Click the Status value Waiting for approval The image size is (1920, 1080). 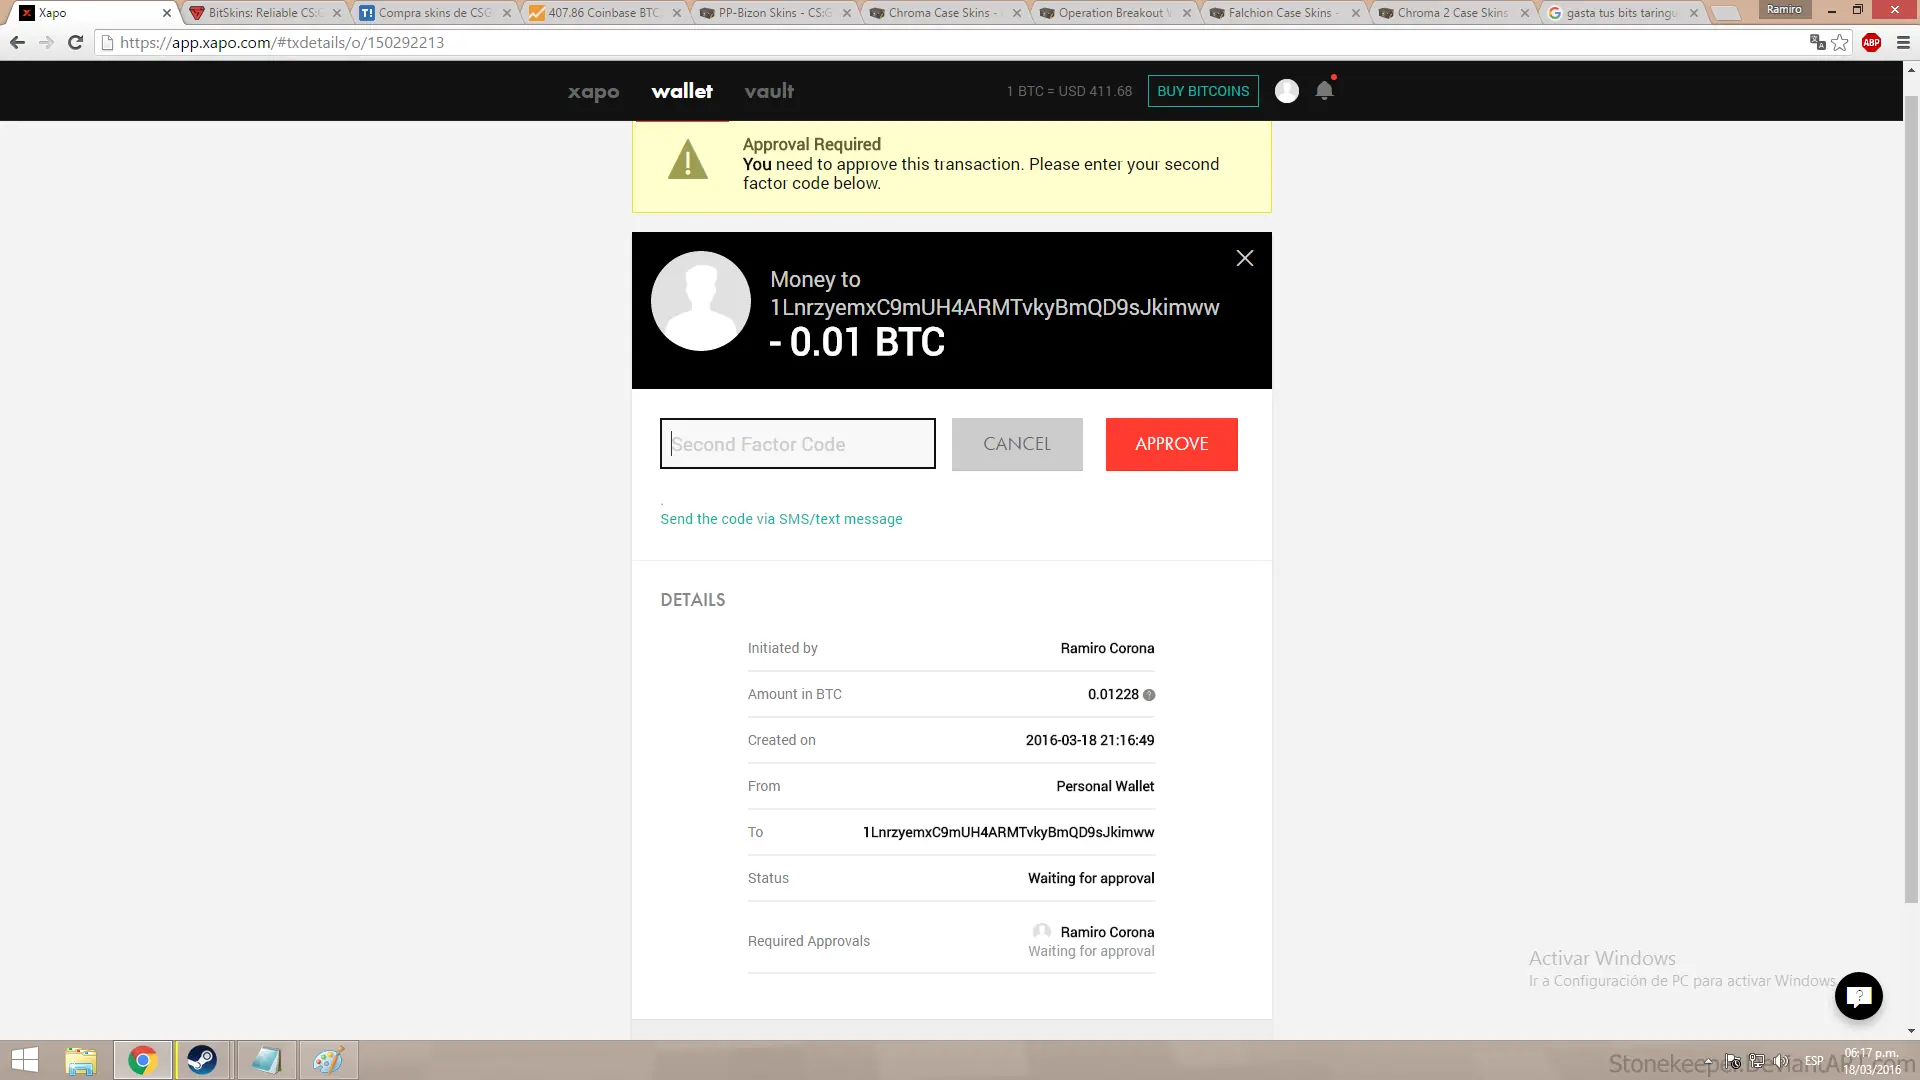(x=1091, y=879)
